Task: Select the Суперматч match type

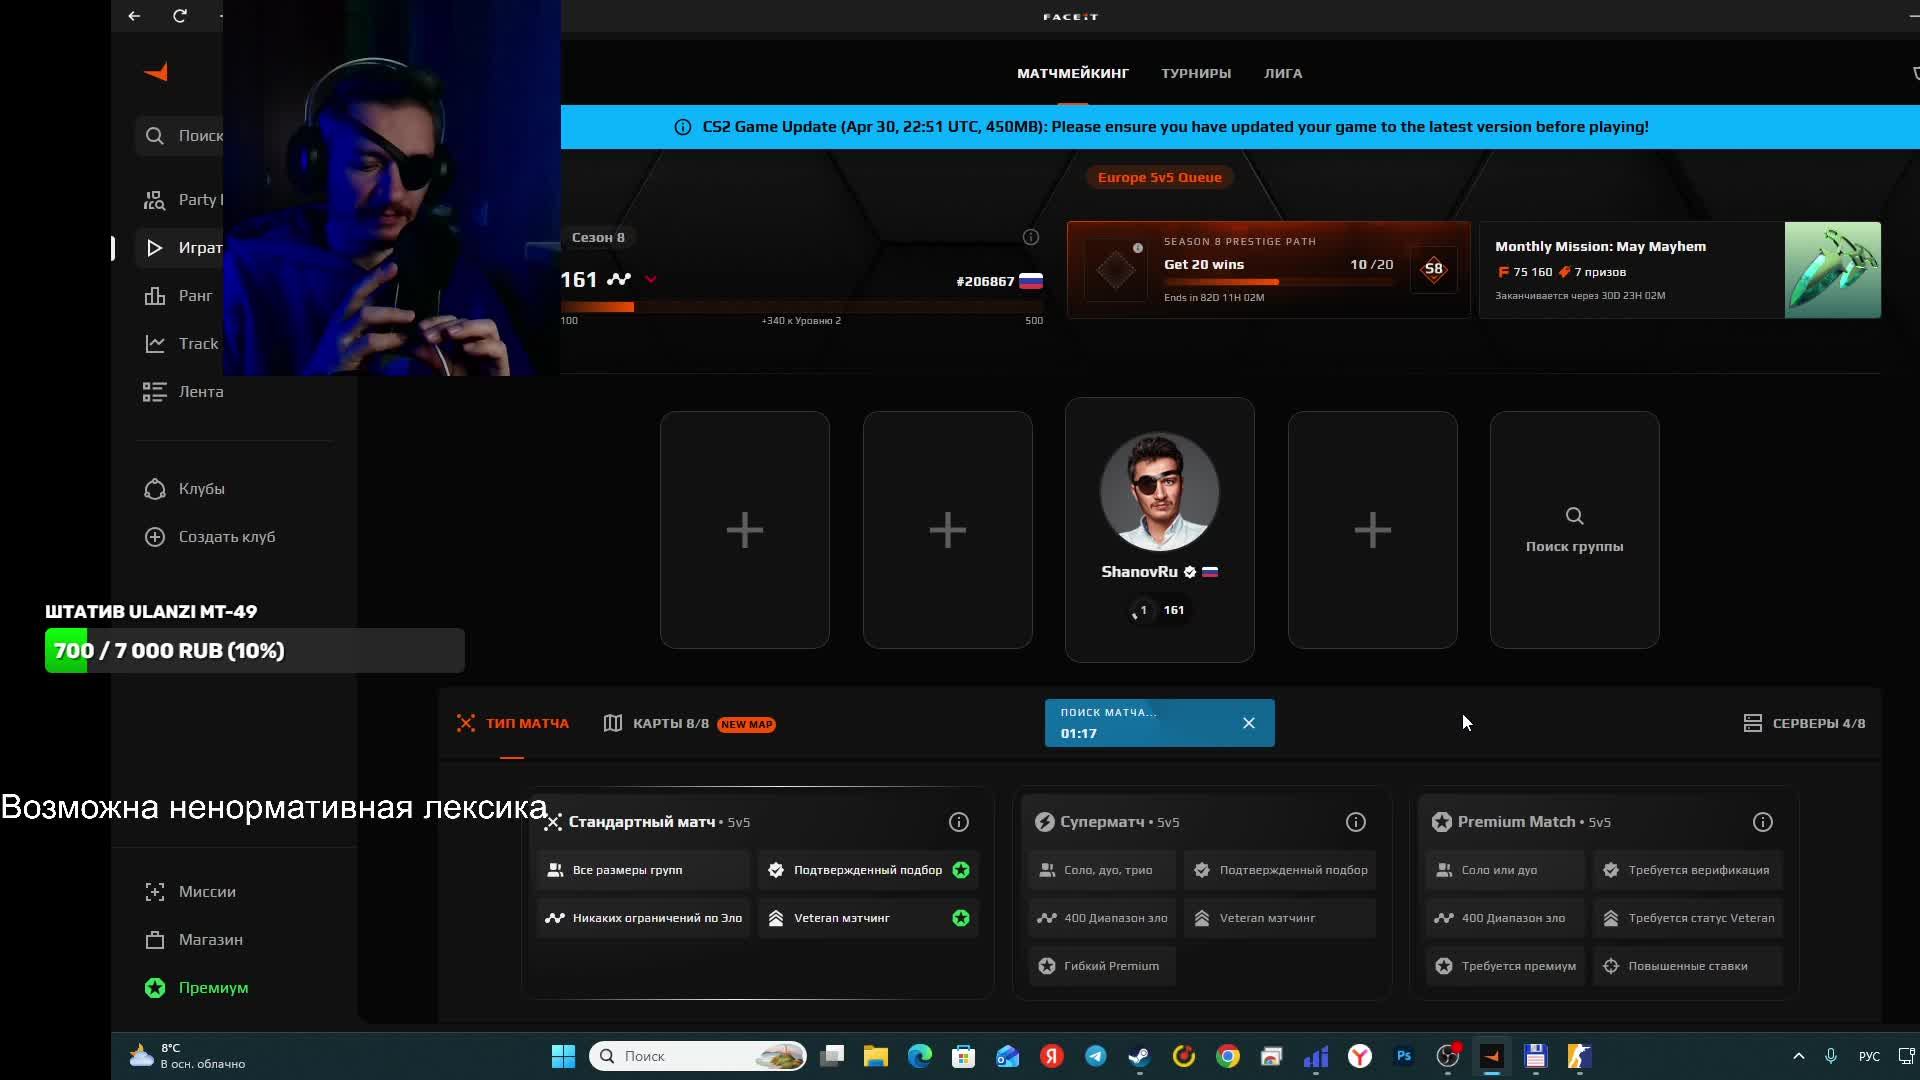Action: 1202,893
